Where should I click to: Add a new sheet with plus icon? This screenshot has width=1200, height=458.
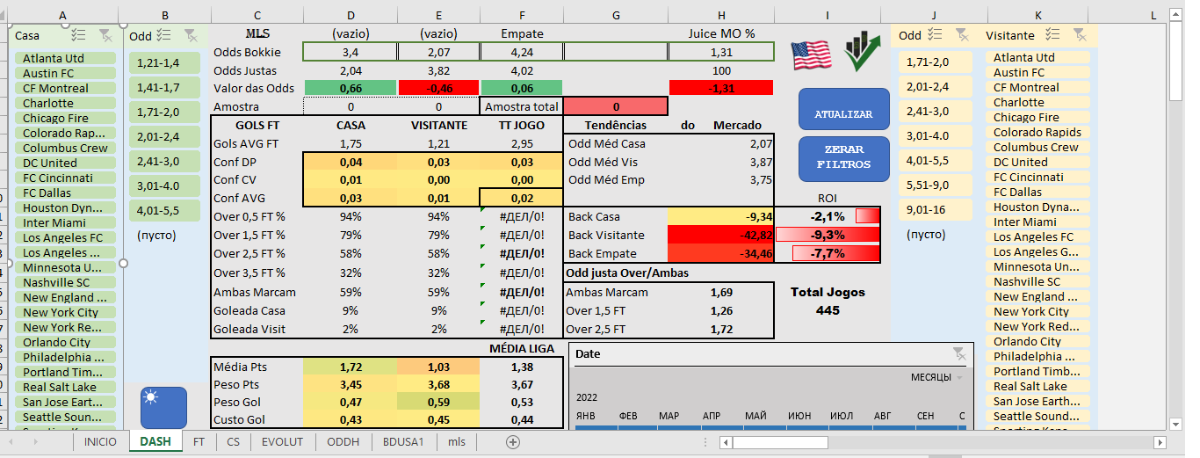pos(513,441)
